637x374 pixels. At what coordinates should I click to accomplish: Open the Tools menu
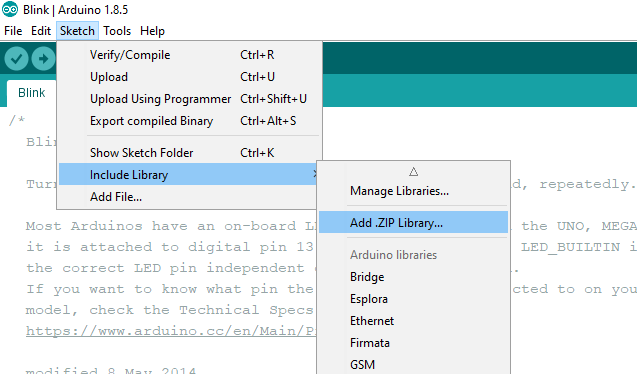click(117, 31)
